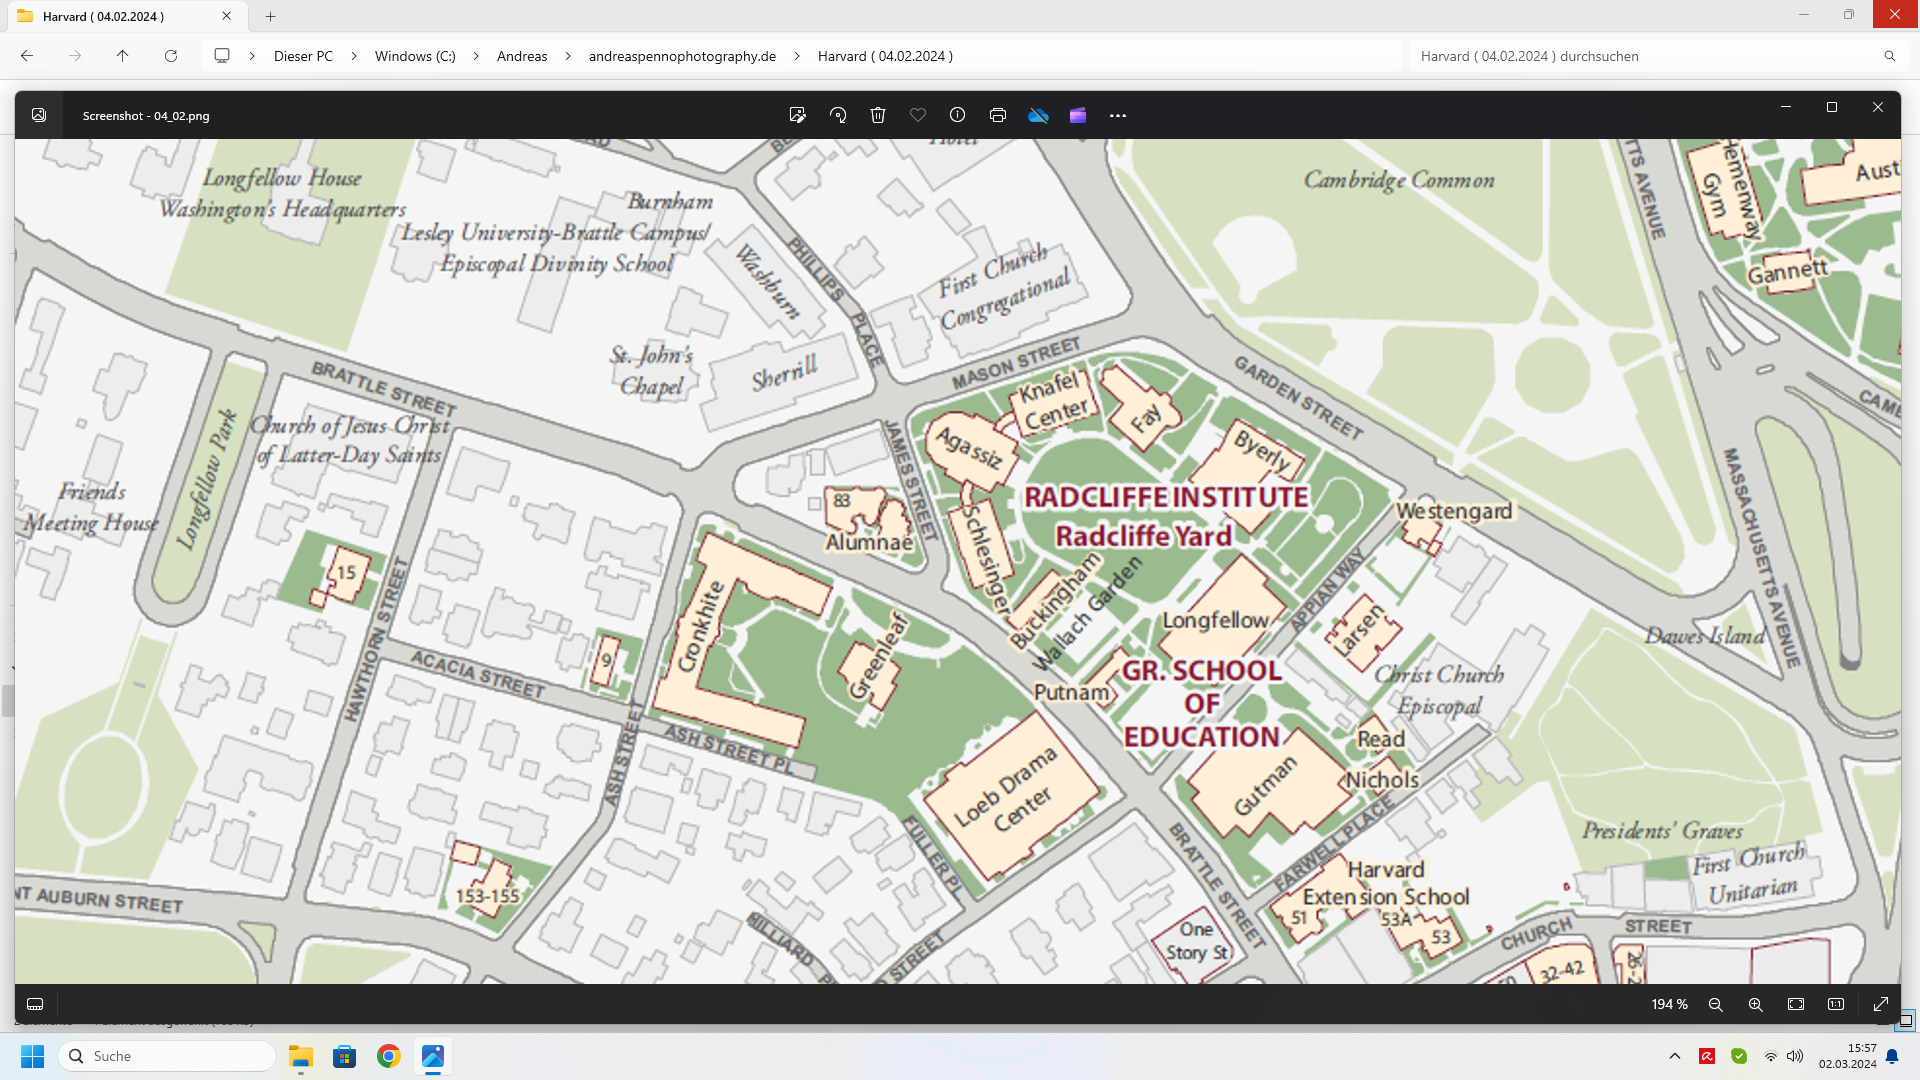
Task: Open the notification bell icon
Action: pyautogui.click(x=1892, y=1056)
